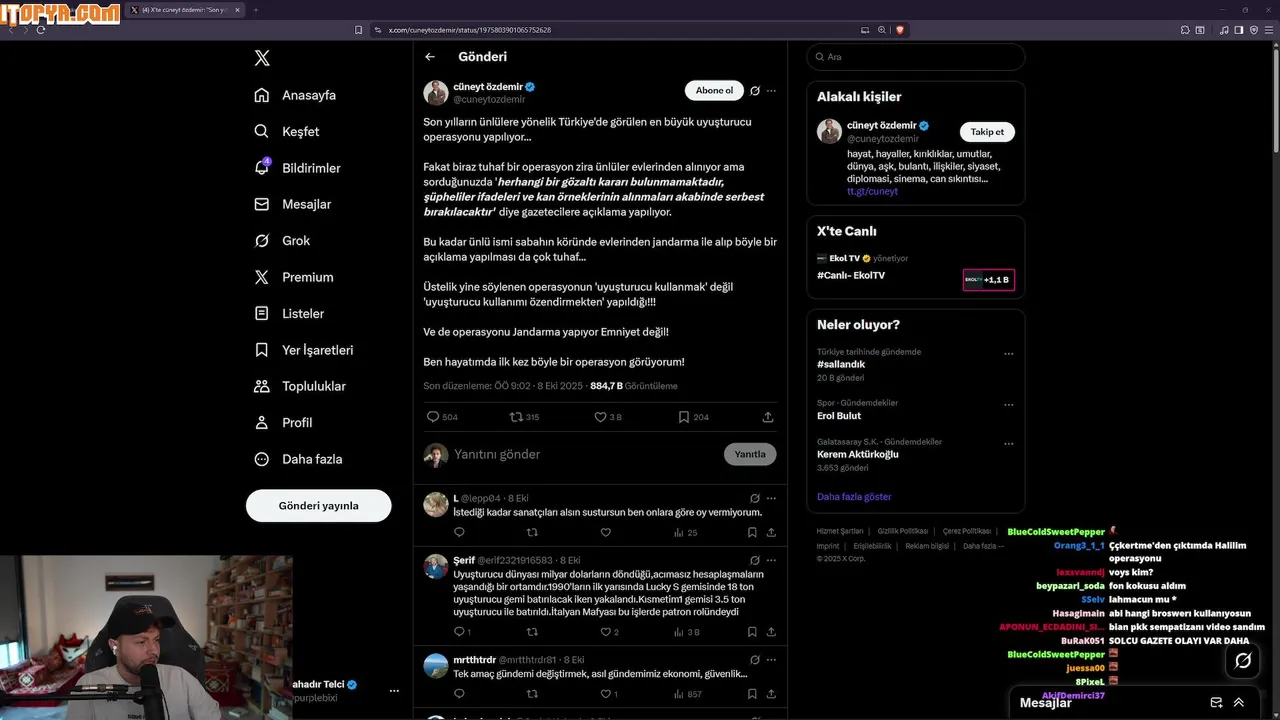Viewport: 1280px width, 720px height.
Task: Open more options on cüneyt özdemir's post
Action: tap(771, 91)
